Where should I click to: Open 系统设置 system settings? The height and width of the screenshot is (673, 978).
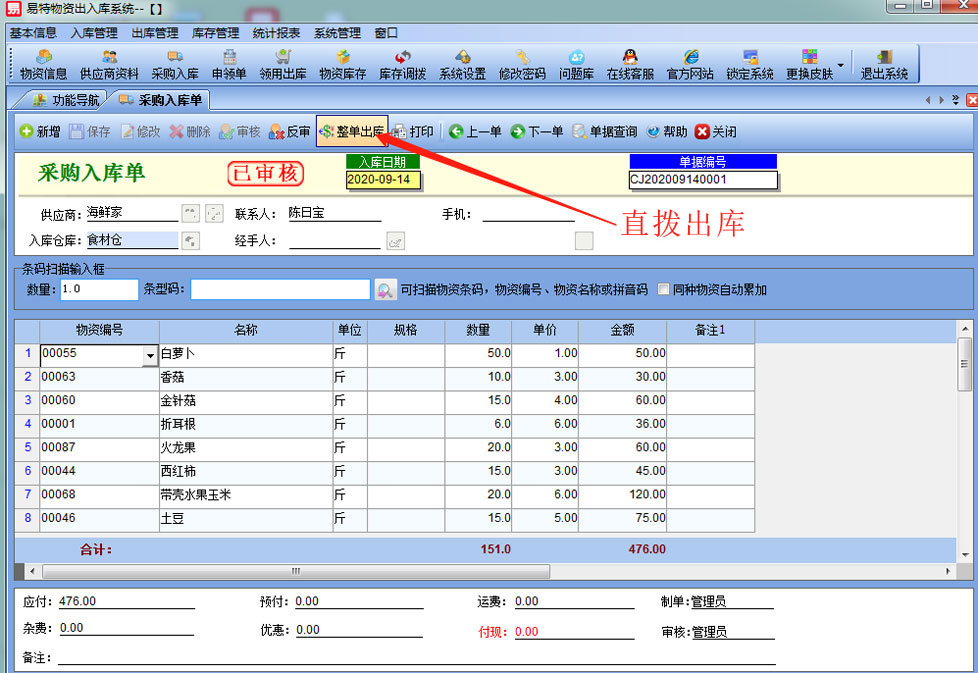[462, 64]
